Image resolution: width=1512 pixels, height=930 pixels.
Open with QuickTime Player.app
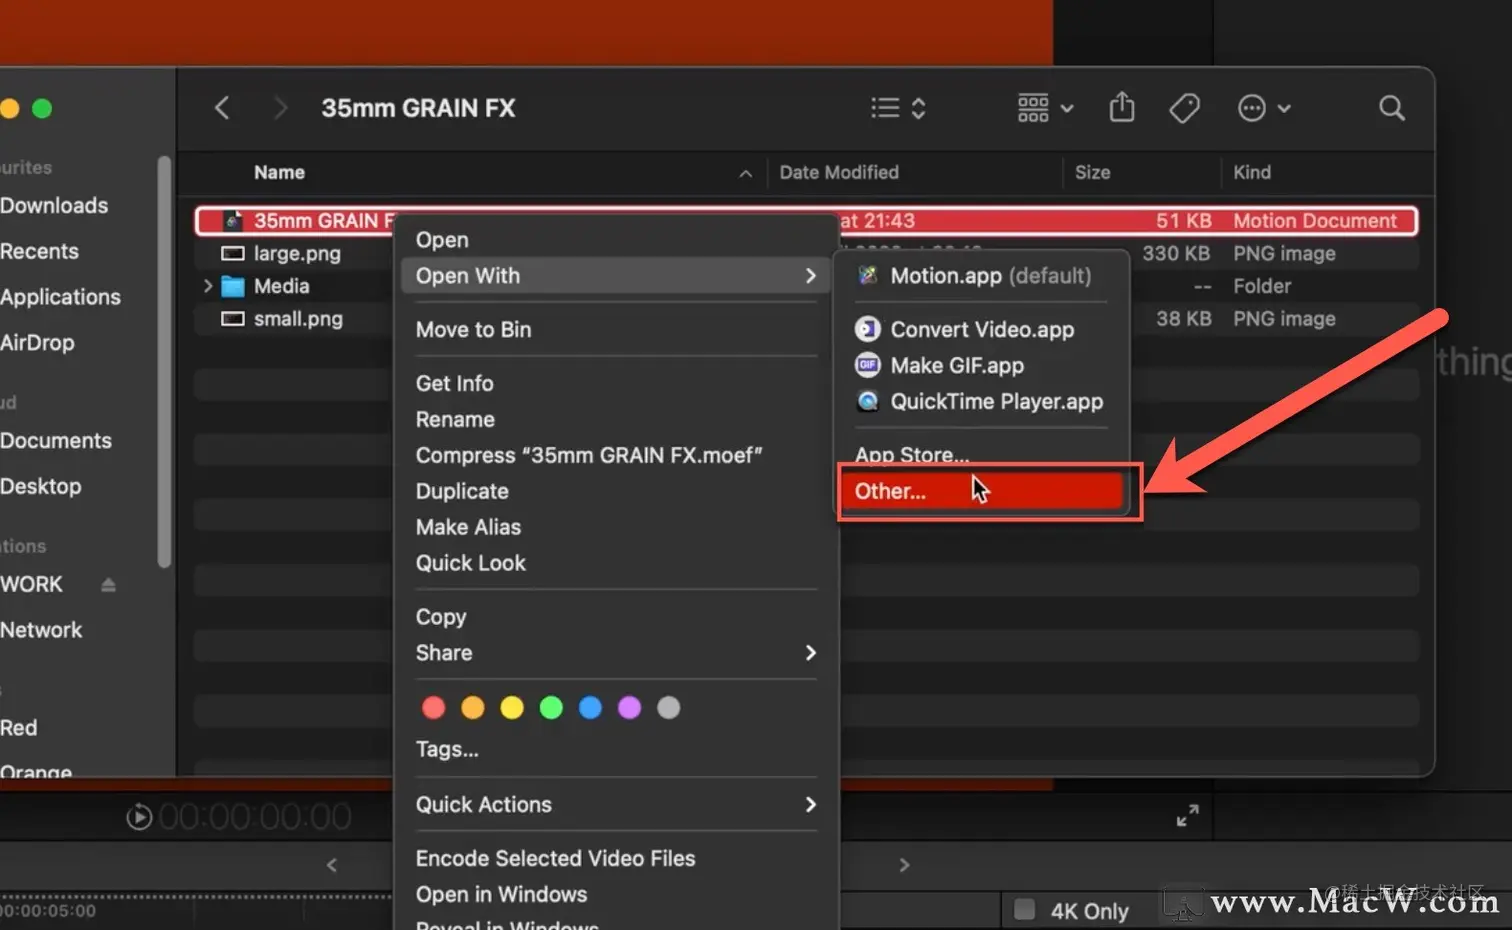(x=982, y=402)
